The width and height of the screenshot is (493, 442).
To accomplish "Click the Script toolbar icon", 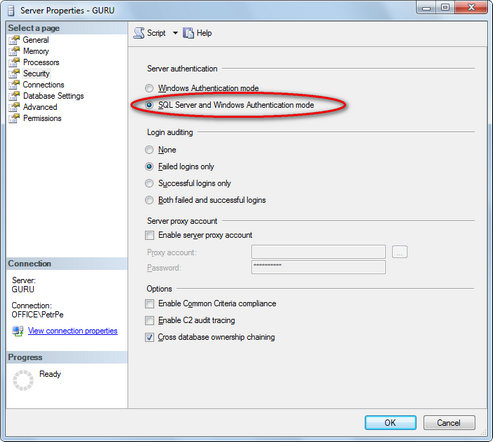I will pos(139,33).
